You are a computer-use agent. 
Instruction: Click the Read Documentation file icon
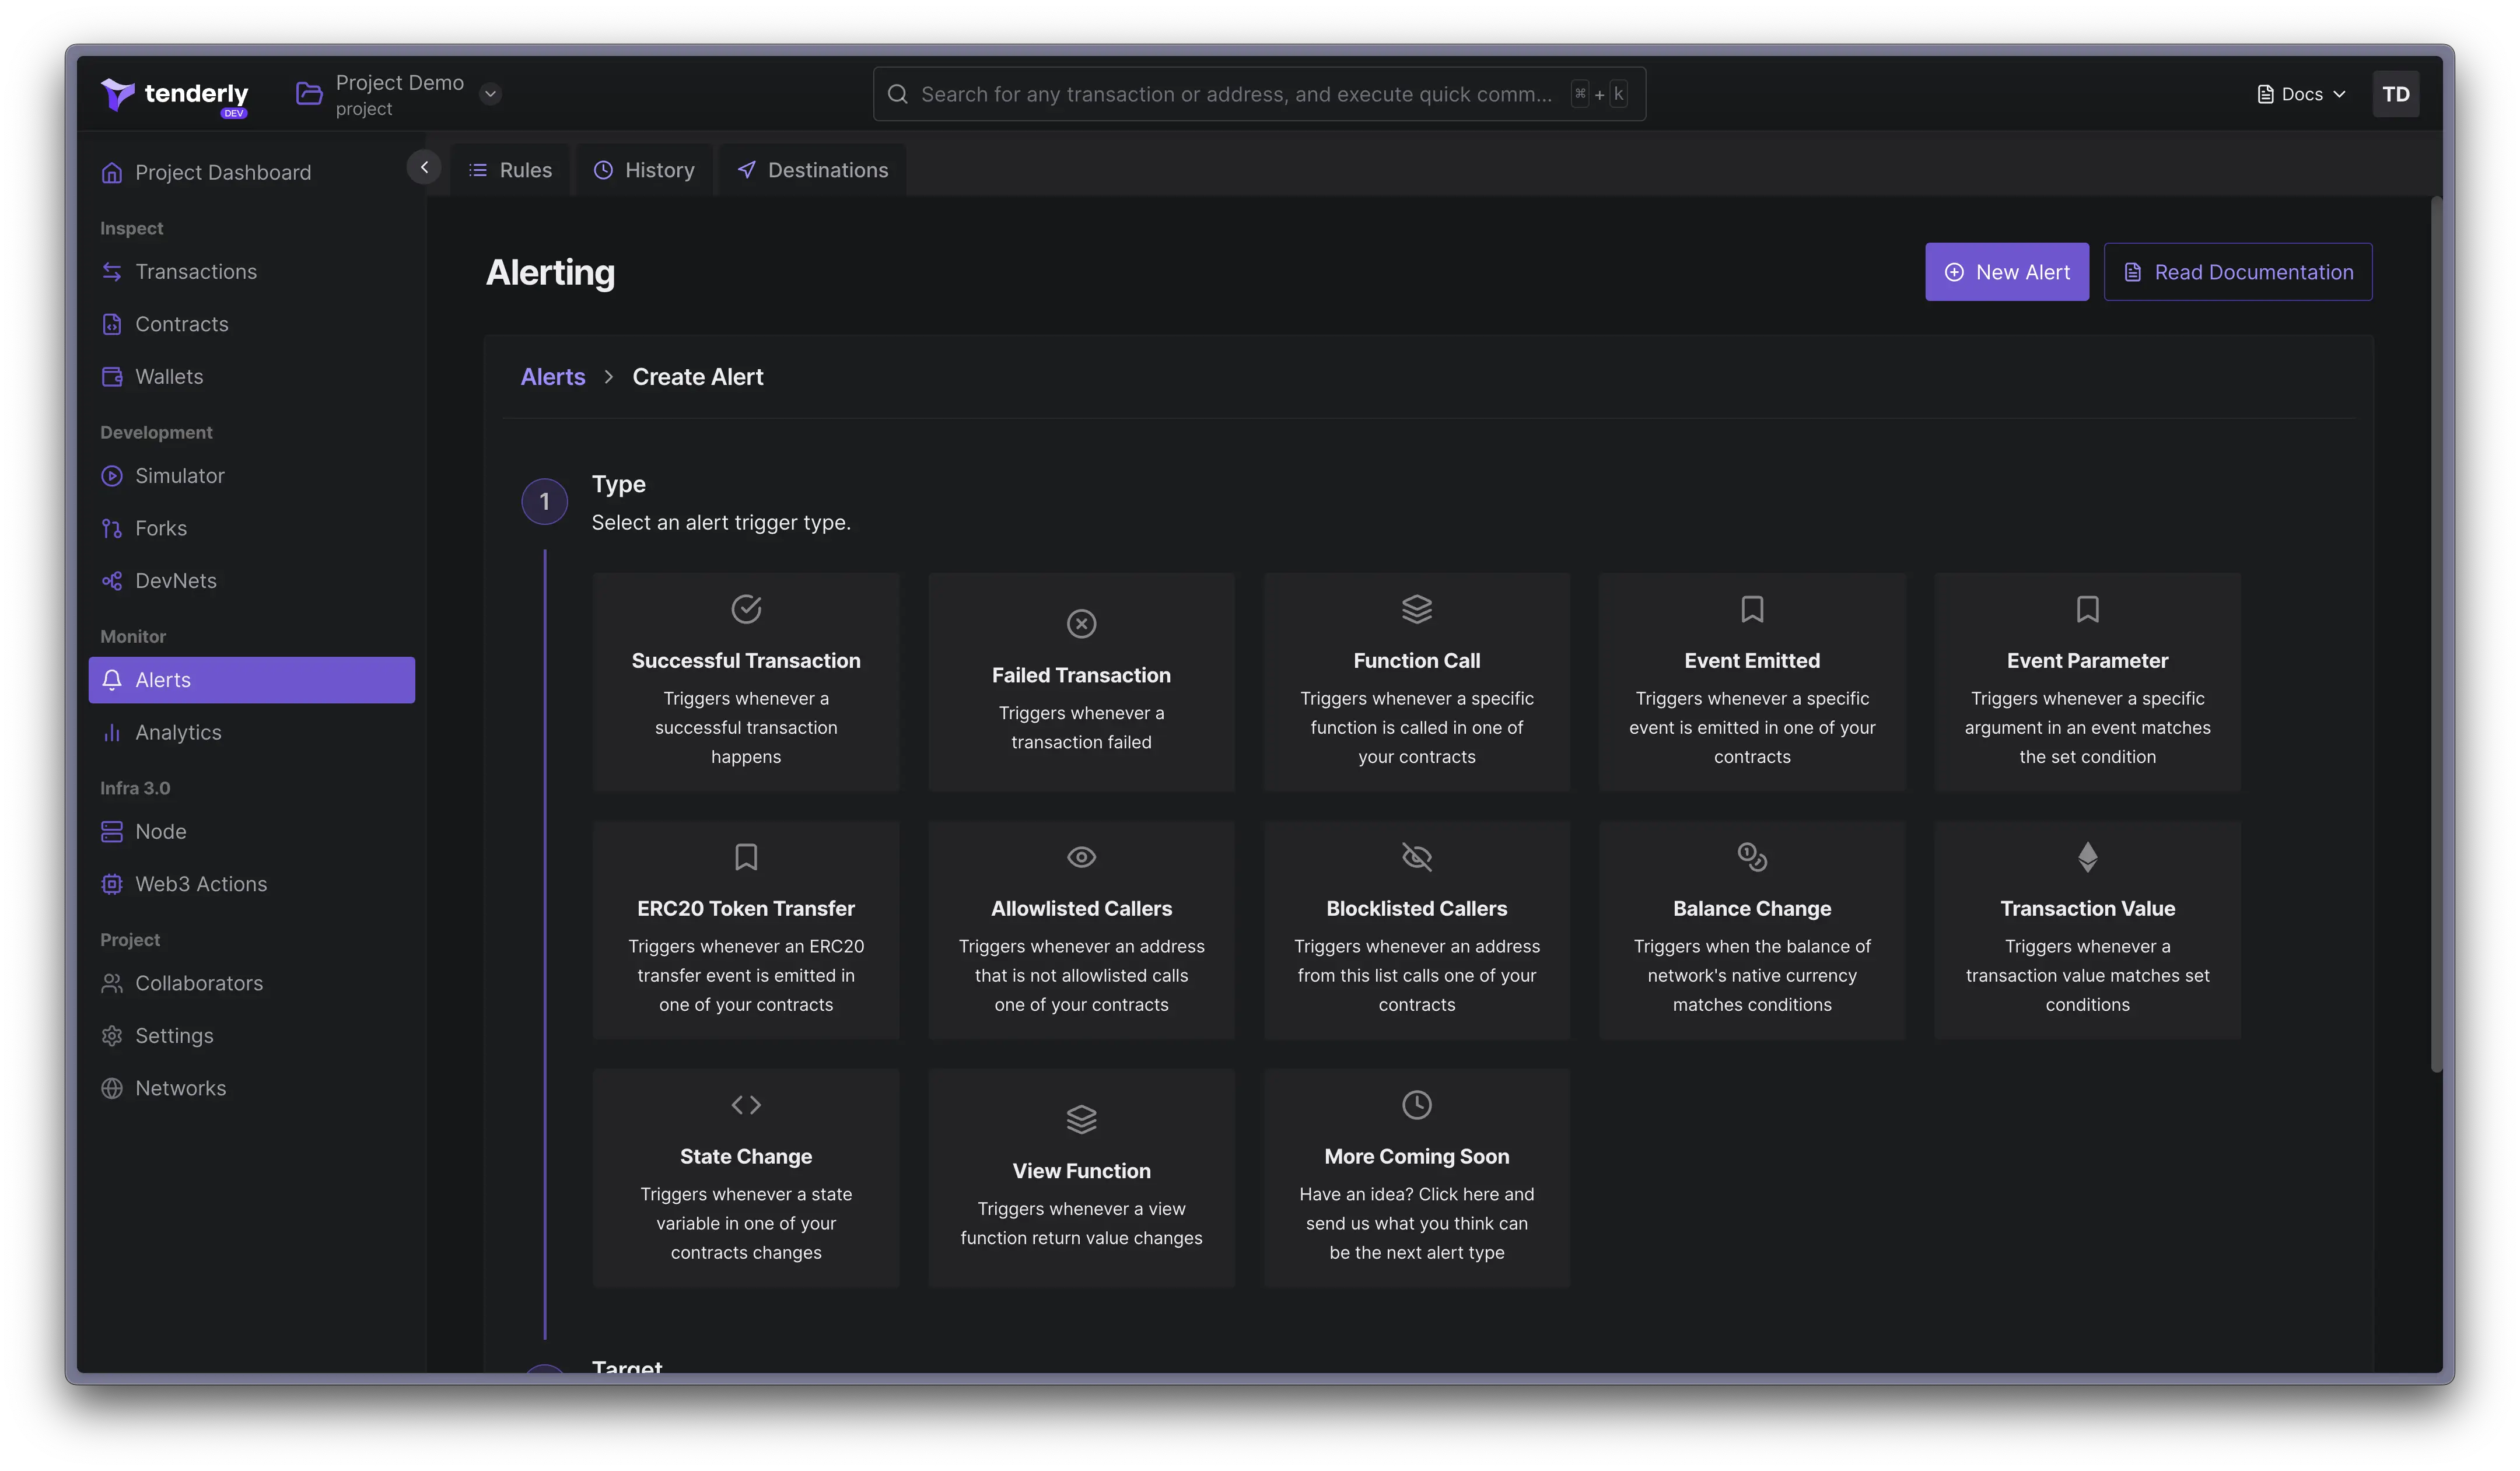(2132, 272)
